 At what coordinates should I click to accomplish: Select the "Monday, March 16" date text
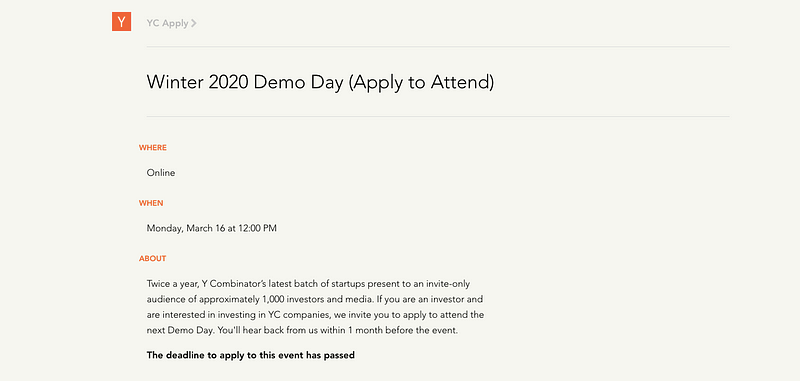(x=186, y=228)
